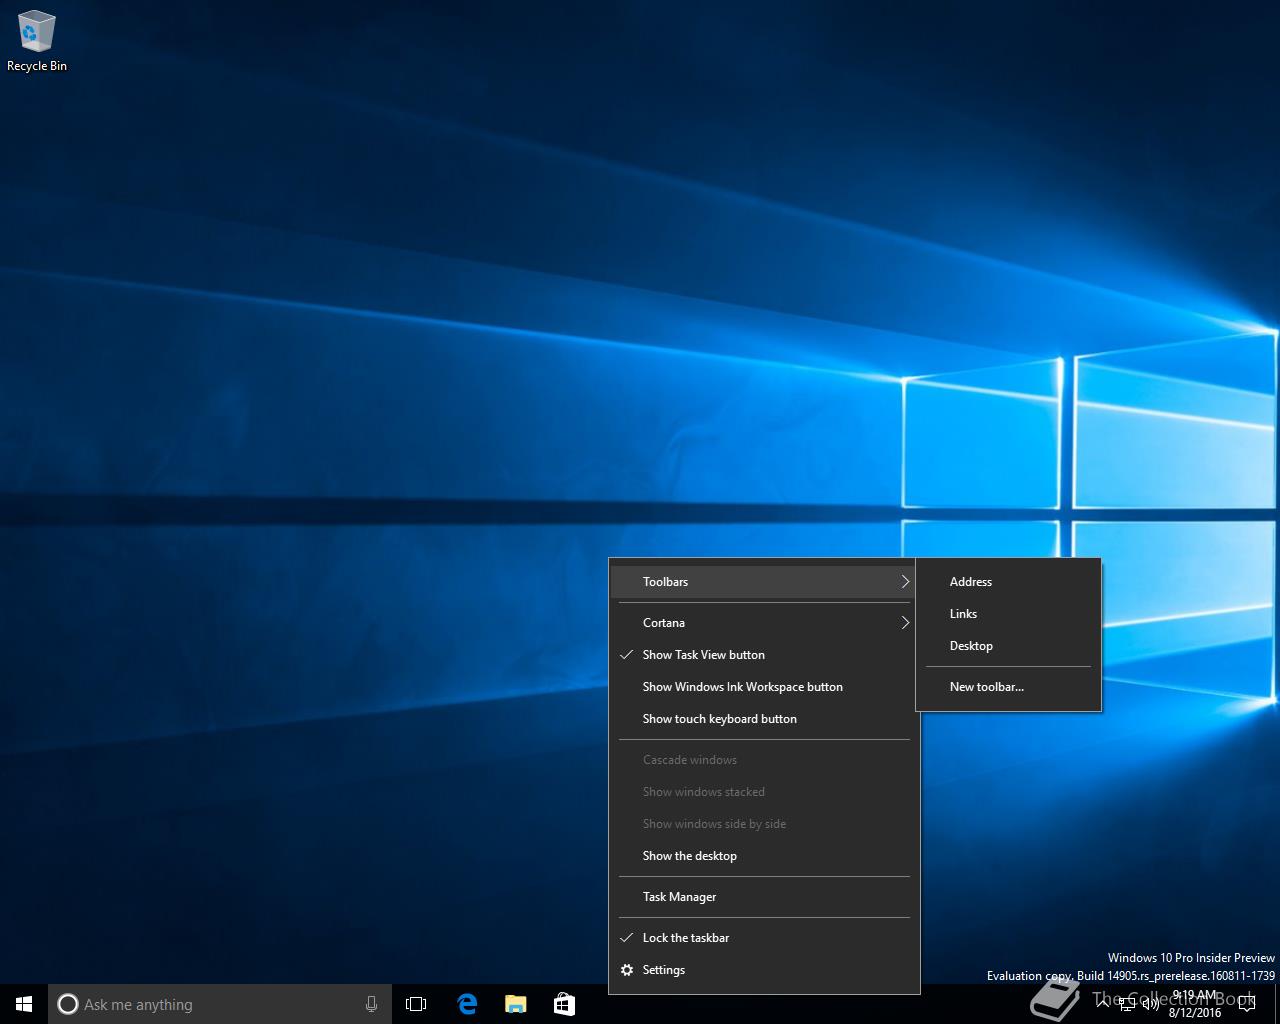Select Address from the Toolbars submenu
Screen dimensions: 1280x1024
coord(970,582)
